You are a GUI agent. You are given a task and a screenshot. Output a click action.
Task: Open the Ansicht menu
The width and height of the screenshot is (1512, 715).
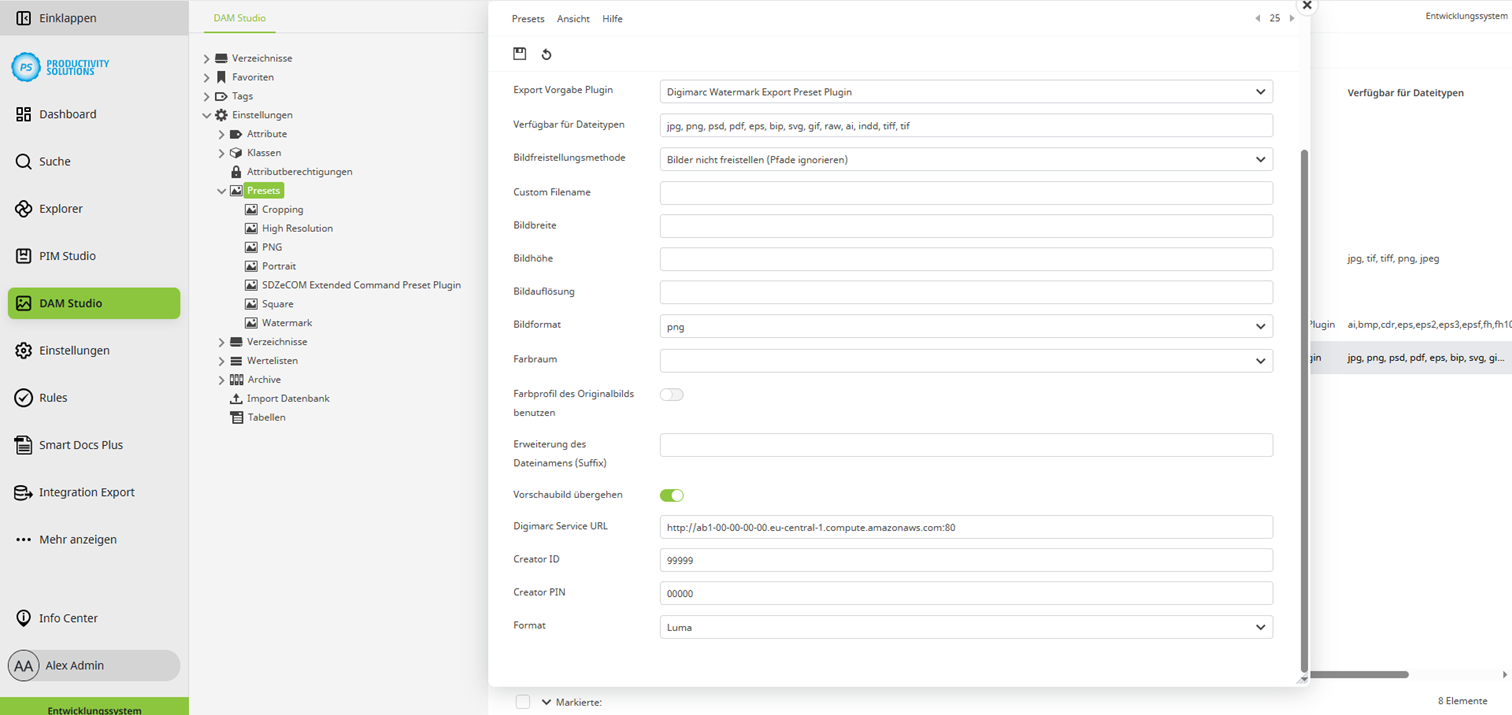[x=573, y=19]
